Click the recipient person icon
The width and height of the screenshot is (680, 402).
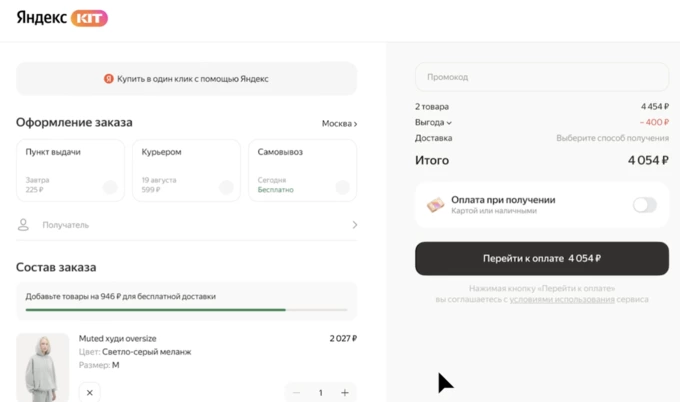pos(23,225)
